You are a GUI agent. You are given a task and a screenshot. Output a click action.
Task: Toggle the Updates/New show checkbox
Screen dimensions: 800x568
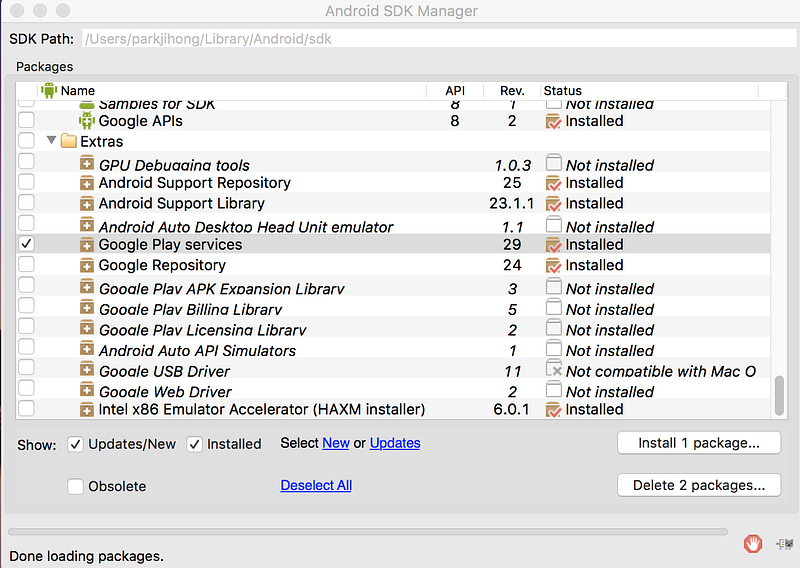pyautogui.click(x=76, y=444)
